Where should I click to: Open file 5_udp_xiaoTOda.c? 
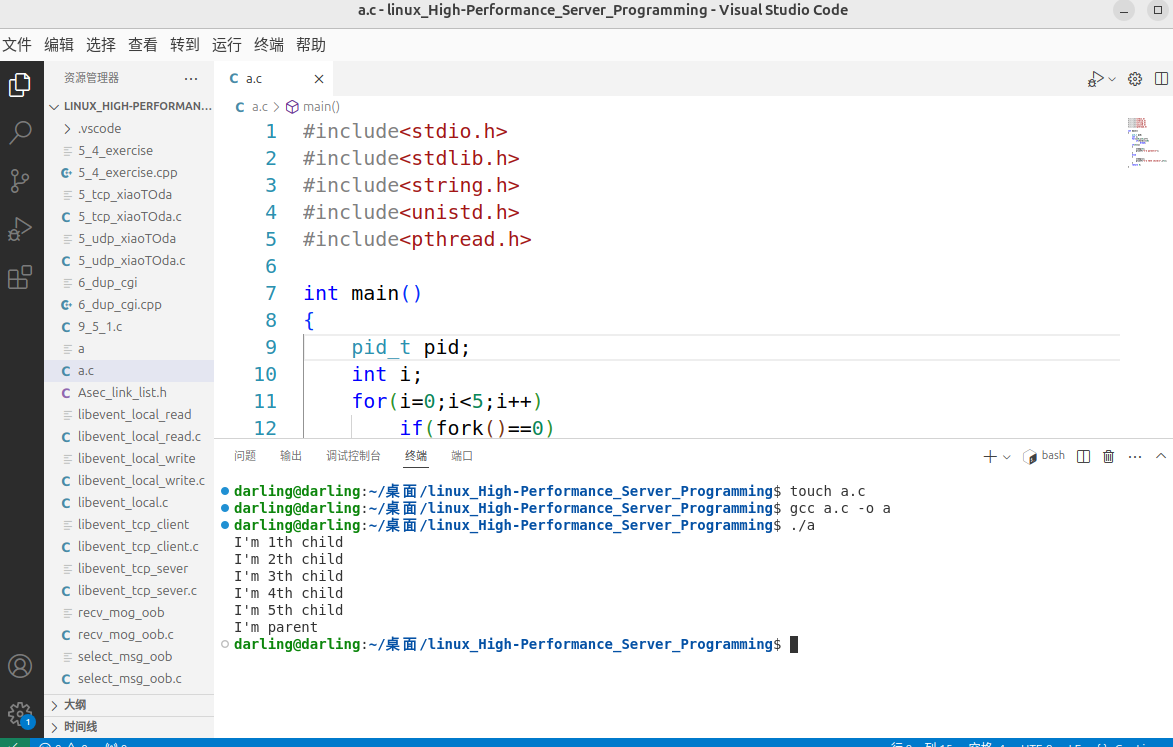click(129, 261)
